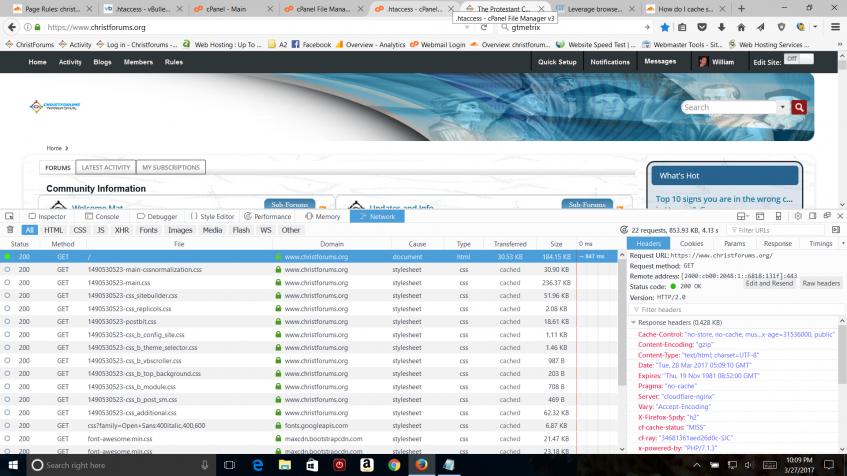Open the Windows Start menu
Screen dimensions: 847x476
pyautogui.click(x=13, y=465)
